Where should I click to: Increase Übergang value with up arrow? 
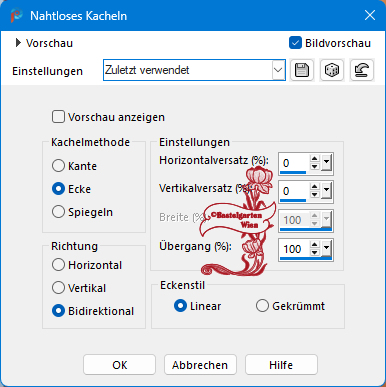pos(315,245)
